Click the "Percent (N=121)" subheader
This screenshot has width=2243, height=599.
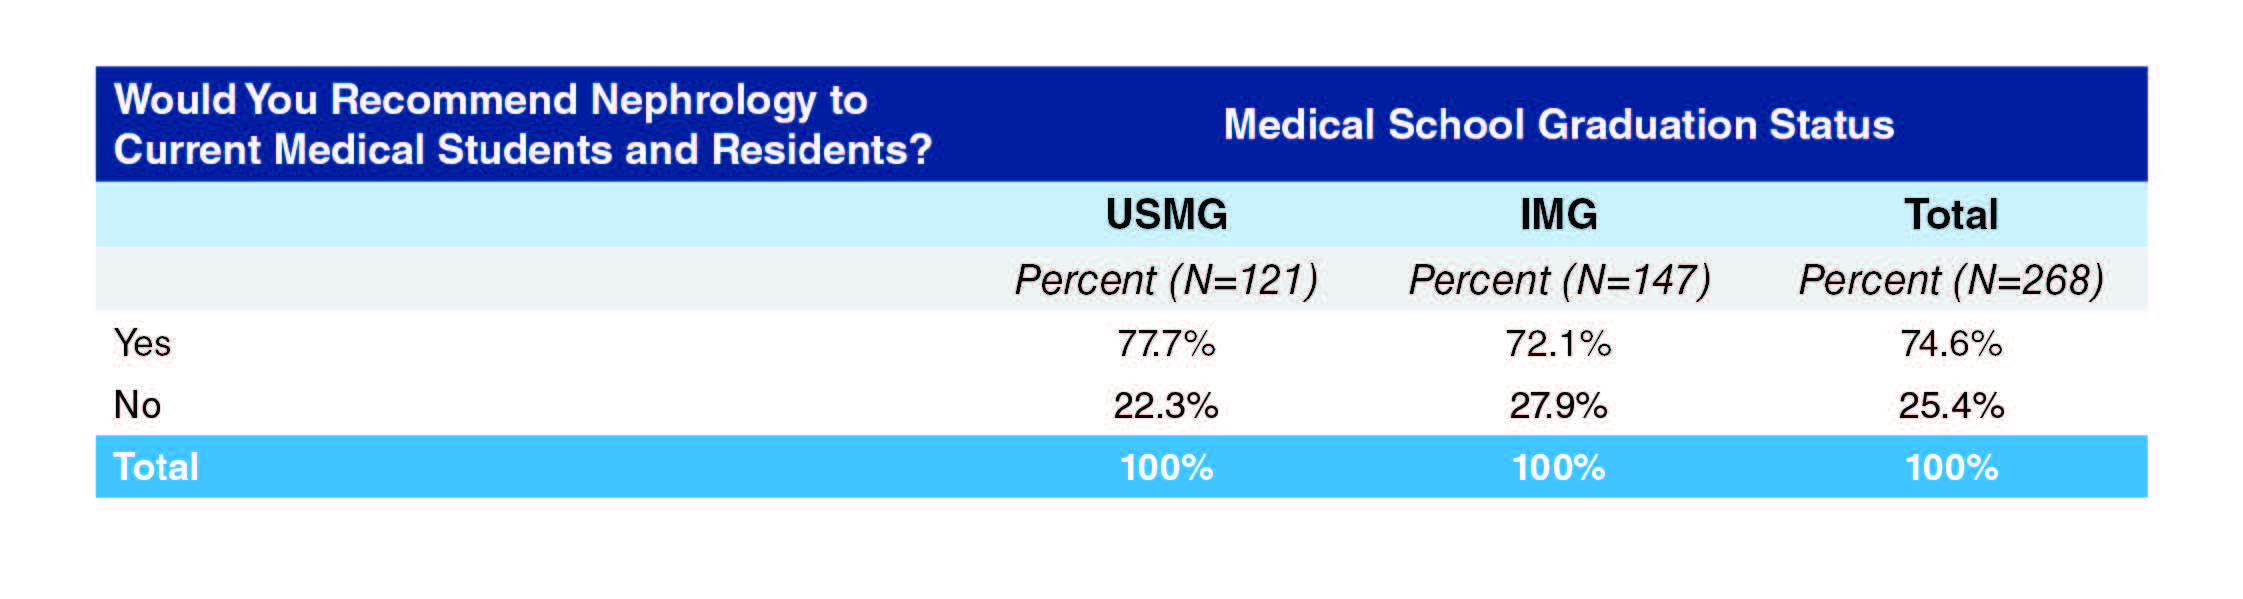pos(1166,280)
